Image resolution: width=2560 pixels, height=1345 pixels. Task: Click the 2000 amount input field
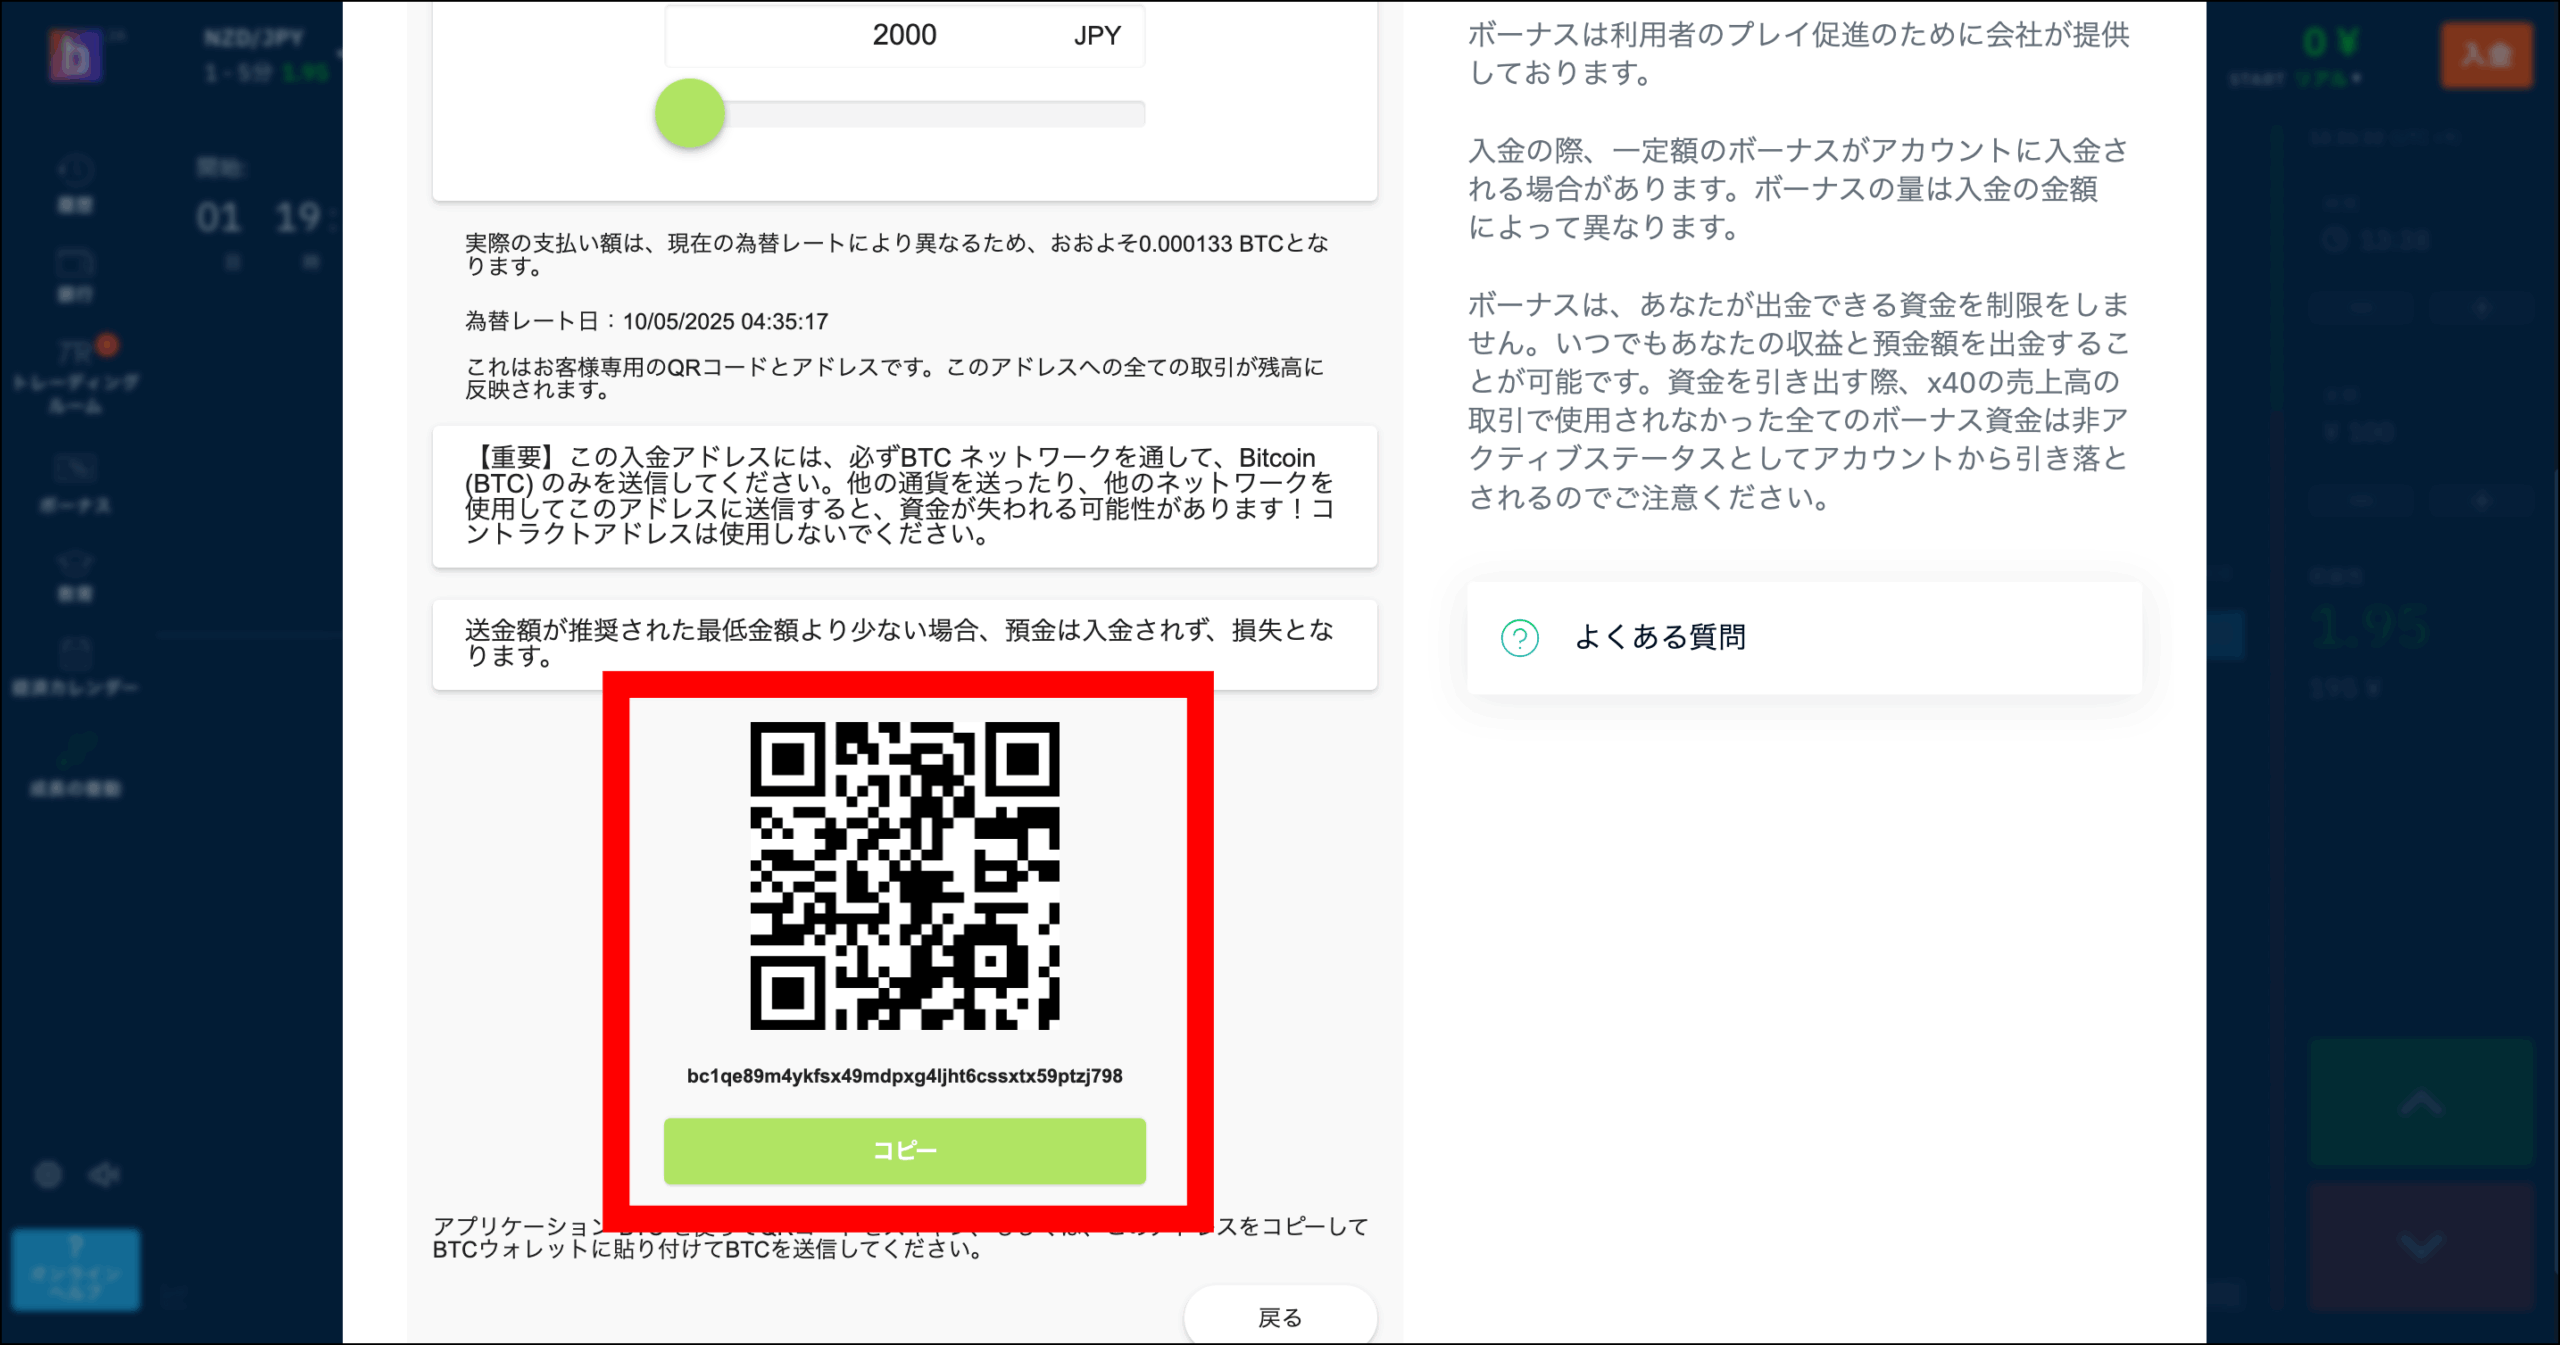904,35
